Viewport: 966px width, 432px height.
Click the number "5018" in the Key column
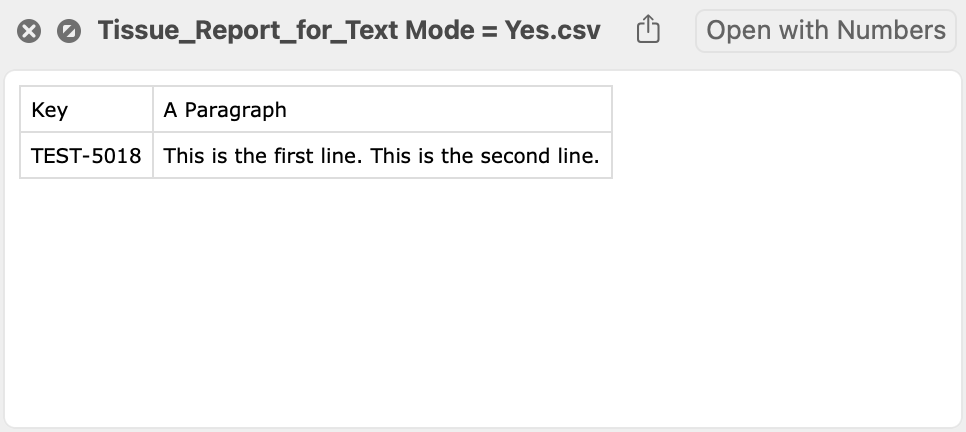pos(117,156)
